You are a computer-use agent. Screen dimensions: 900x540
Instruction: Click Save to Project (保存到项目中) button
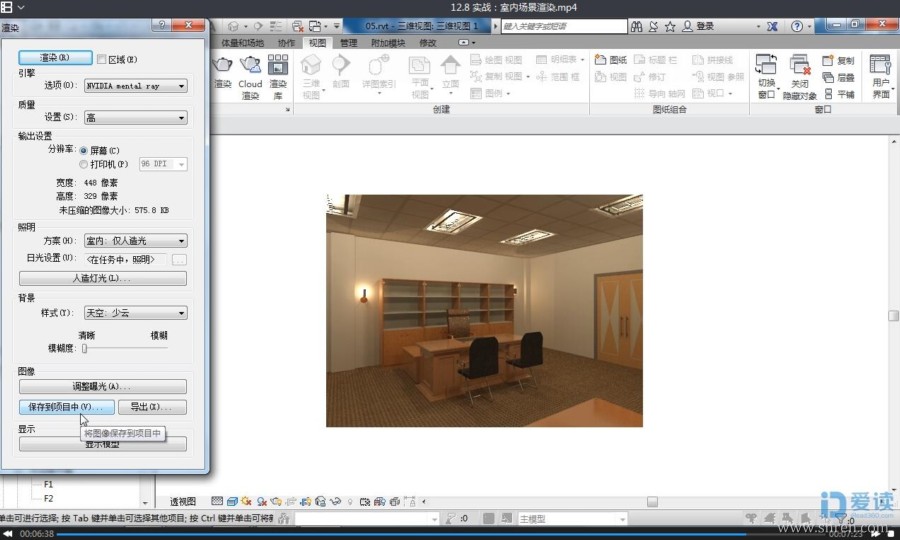(67, 407)
